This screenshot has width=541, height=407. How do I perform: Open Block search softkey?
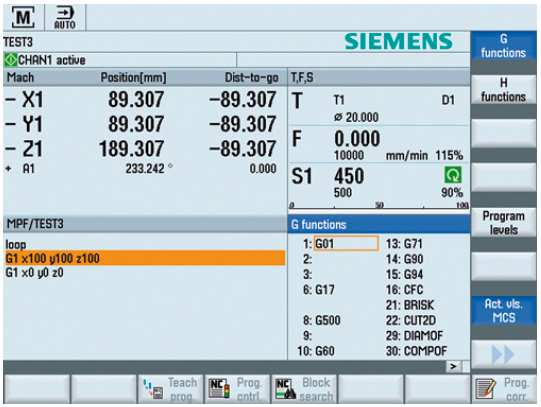(x=304, y=389)
